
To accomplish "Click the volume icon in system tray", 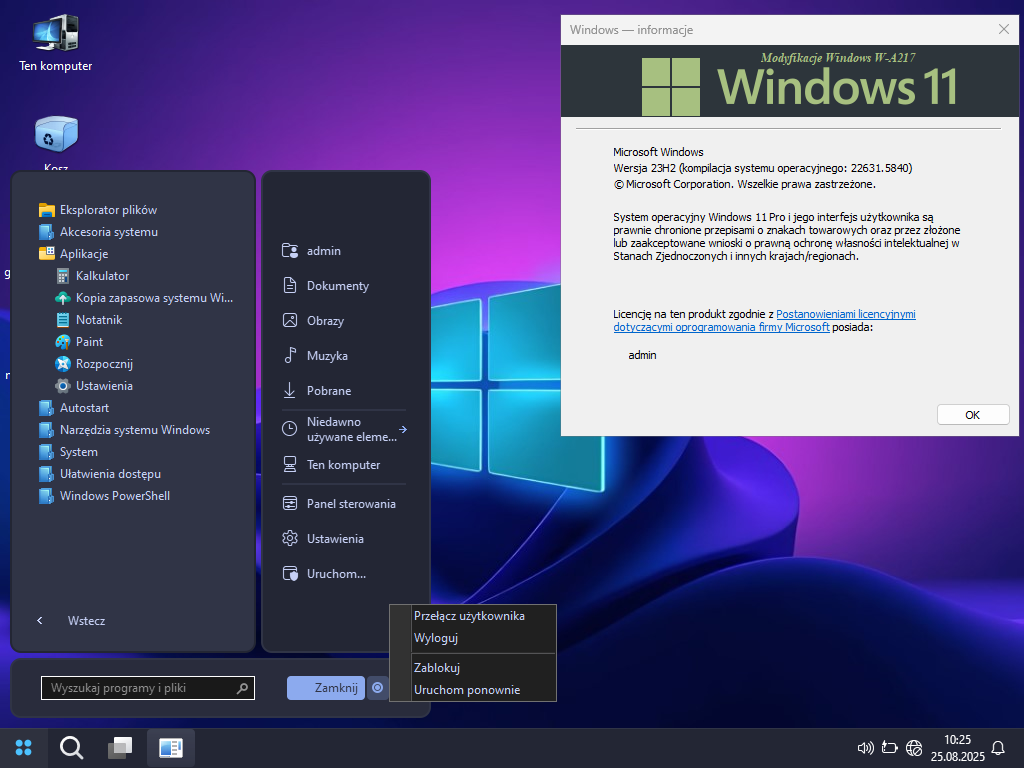I will [866, 747].
